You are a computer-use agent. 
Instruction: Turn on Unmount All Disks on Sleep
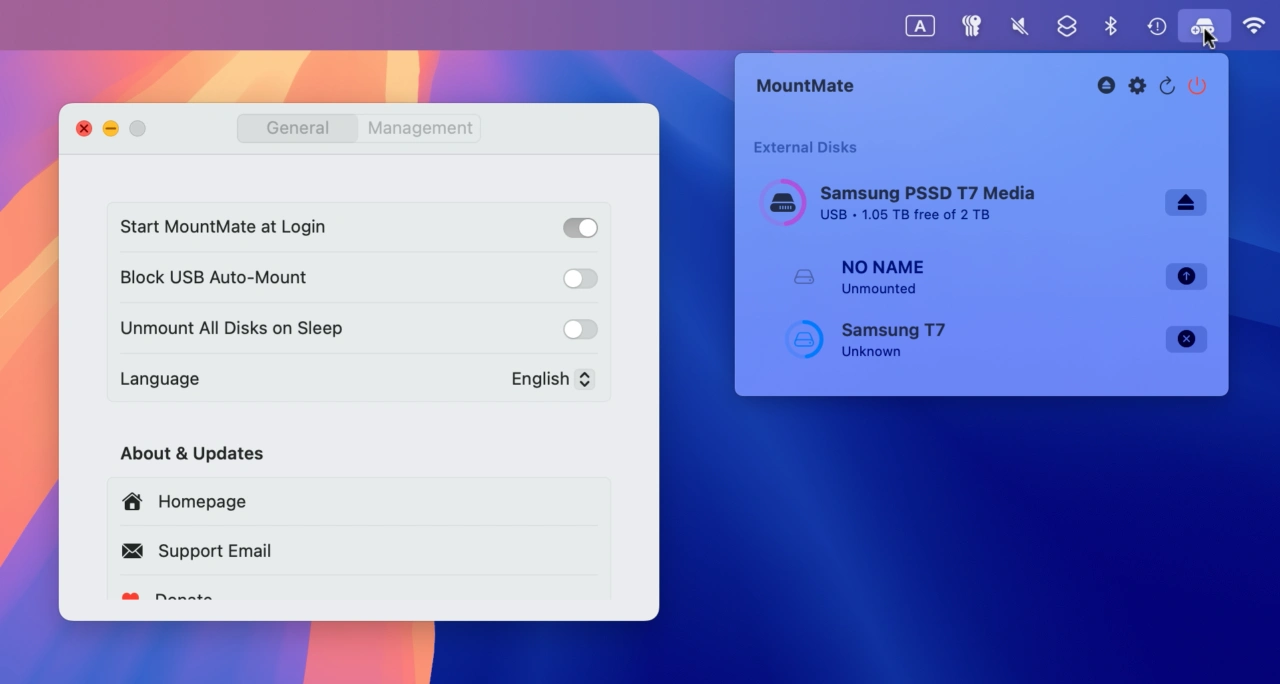pyautogui.click(x=580, y=330)
